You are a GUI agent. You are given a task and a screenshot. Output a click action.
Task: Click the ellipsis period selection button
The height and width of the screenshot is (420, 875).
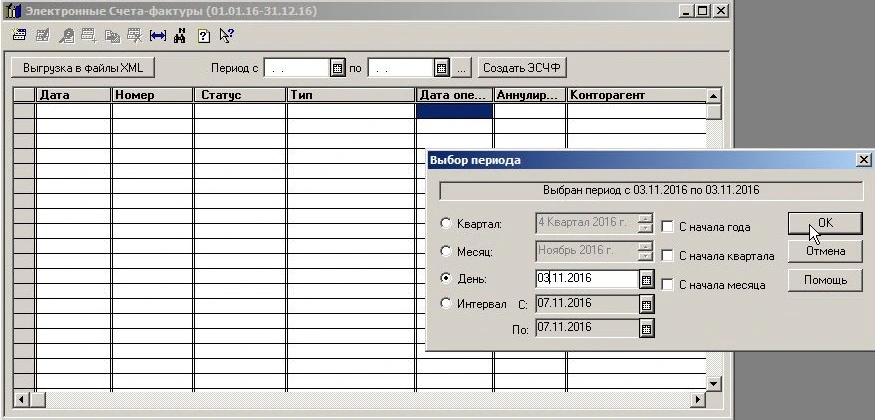click(461, 68)
